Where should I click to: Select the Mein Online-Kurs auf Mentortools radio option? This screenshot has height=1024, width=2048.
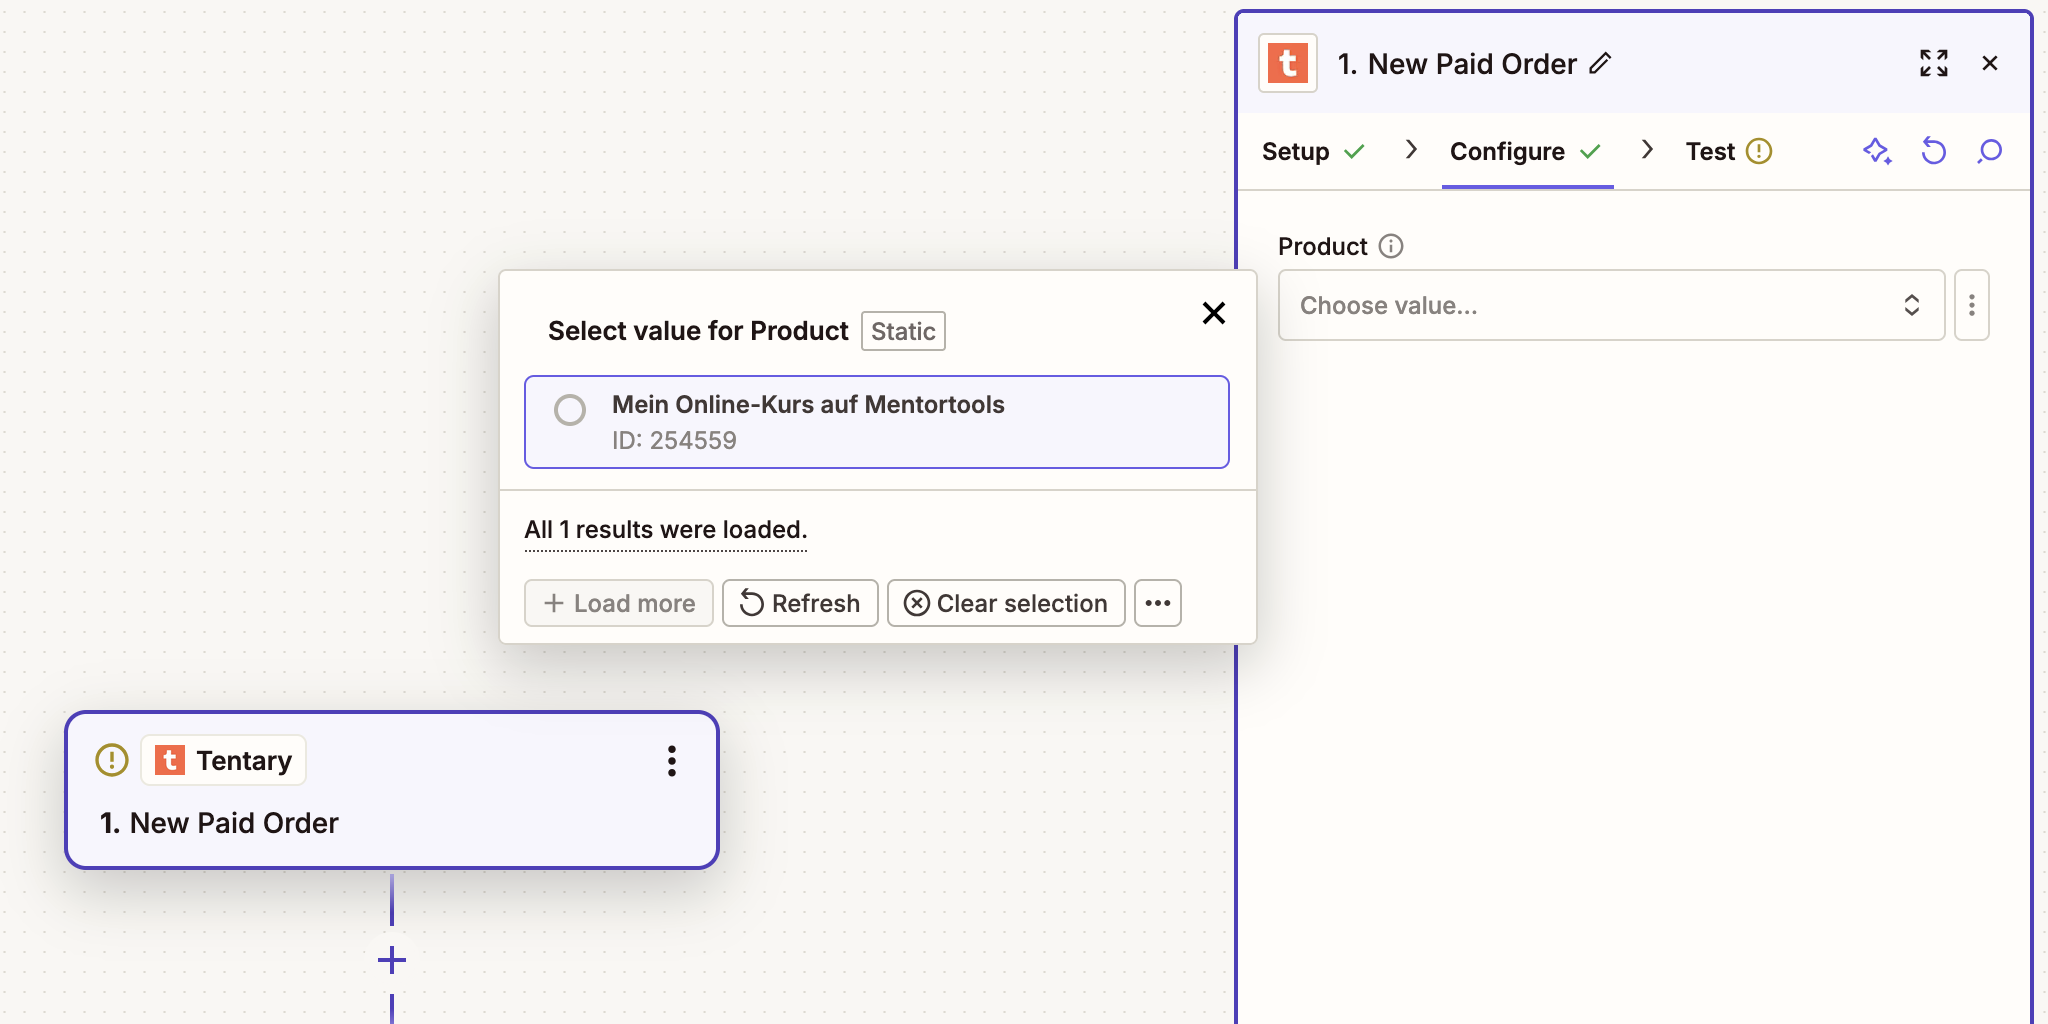click(x=570, y=410)
